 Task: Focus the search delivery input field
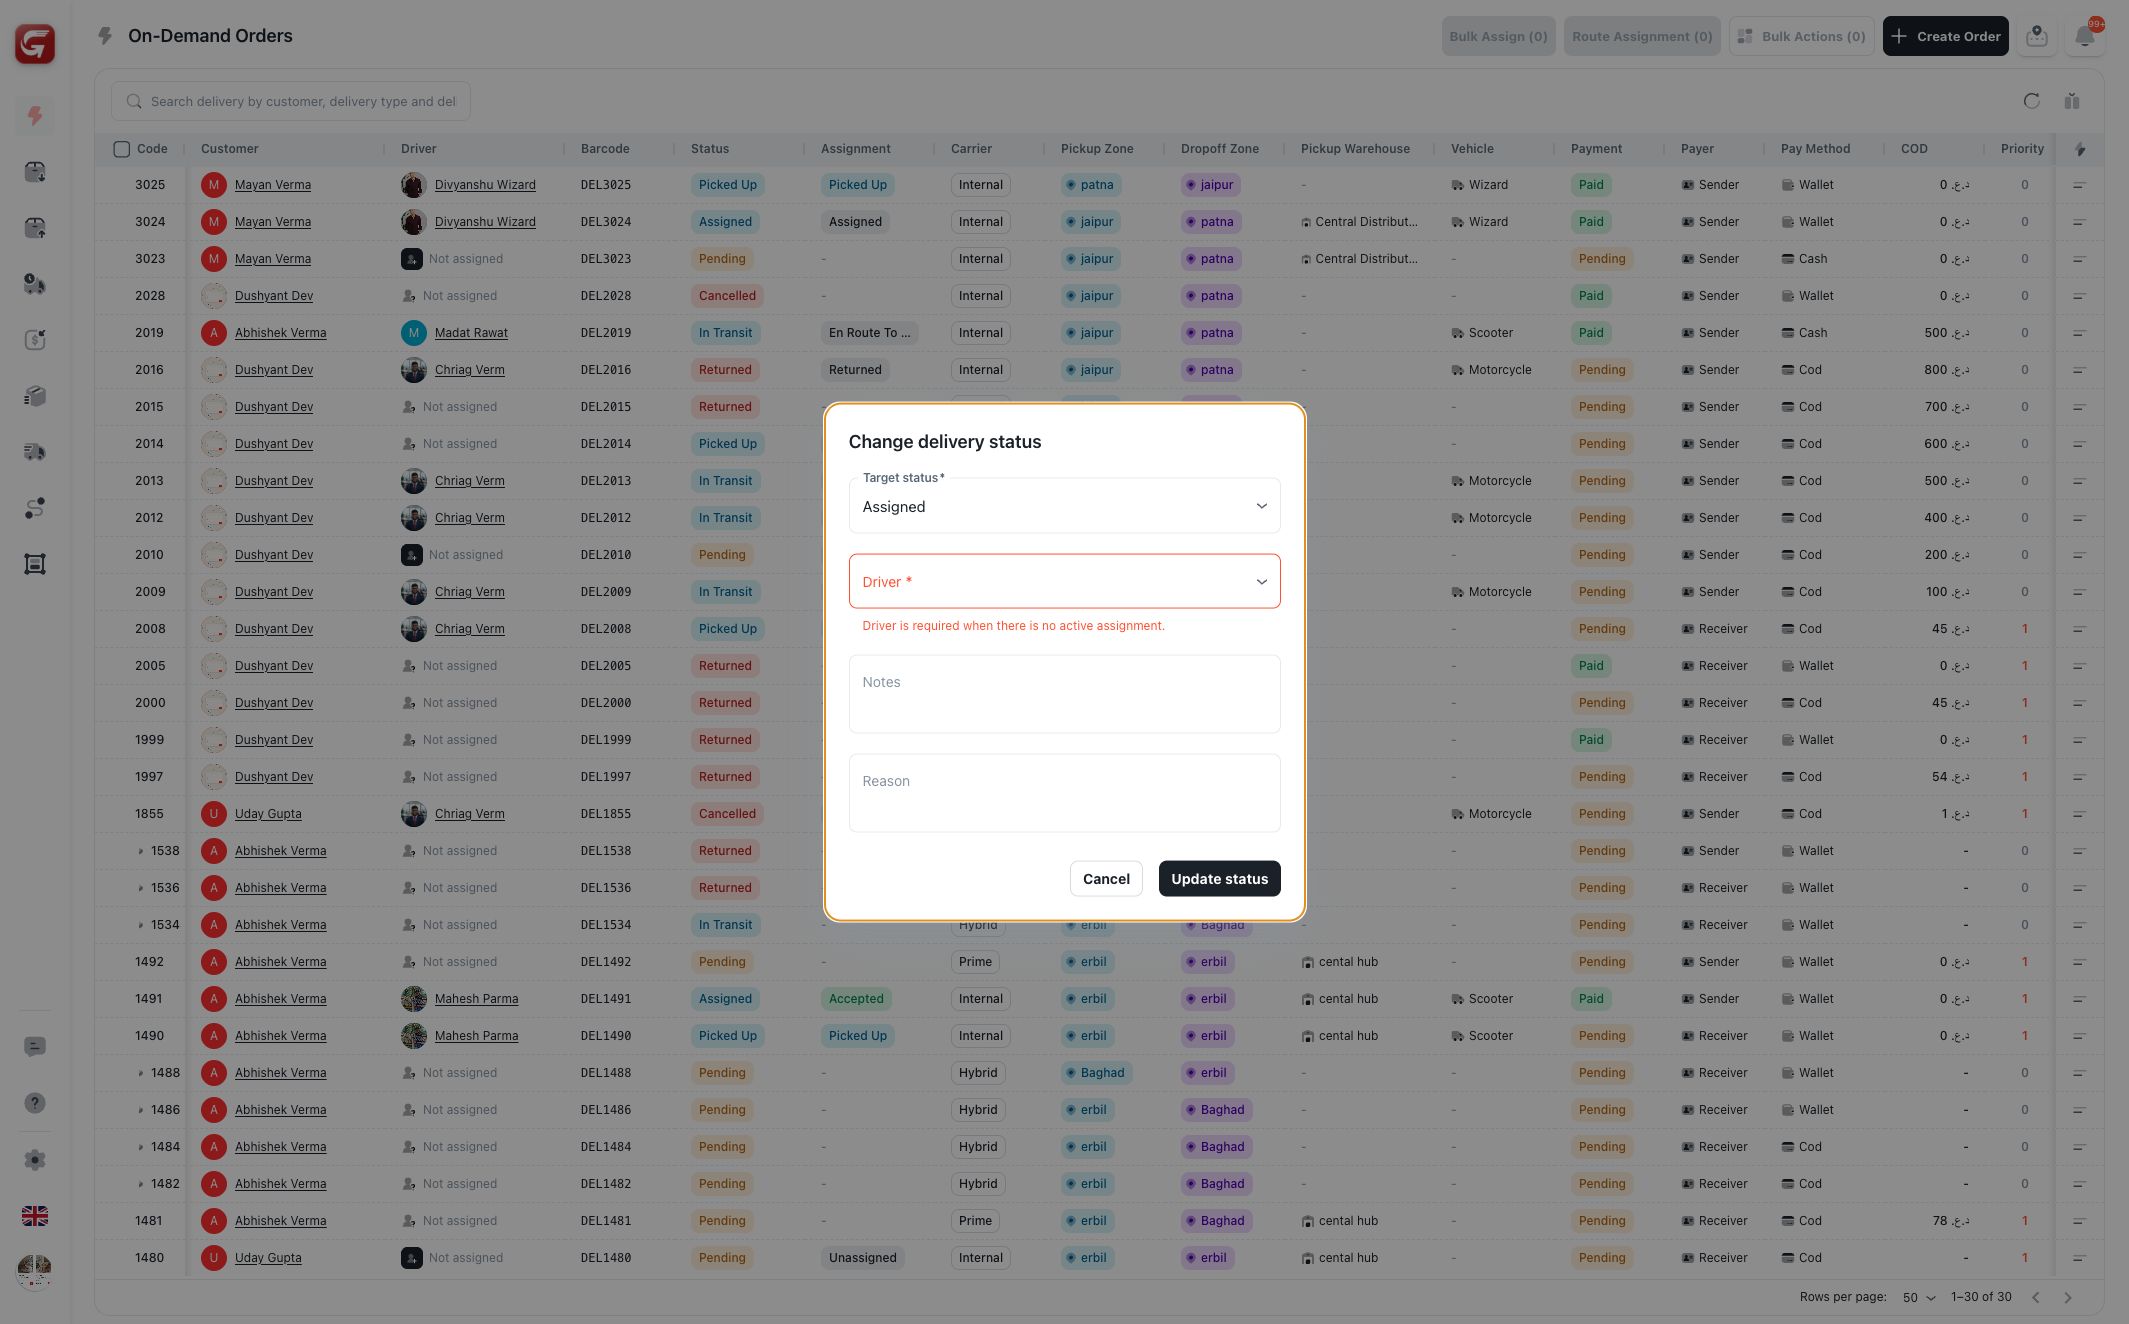(290, 101)
